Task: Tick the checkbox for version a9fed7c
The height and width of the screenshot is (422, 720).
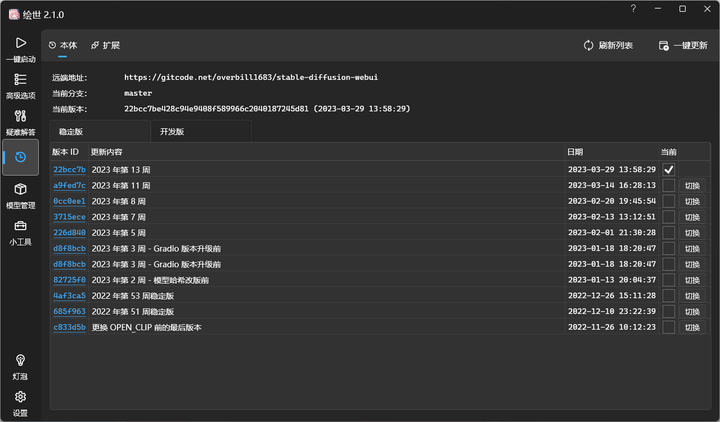Action: coord(669,186)
